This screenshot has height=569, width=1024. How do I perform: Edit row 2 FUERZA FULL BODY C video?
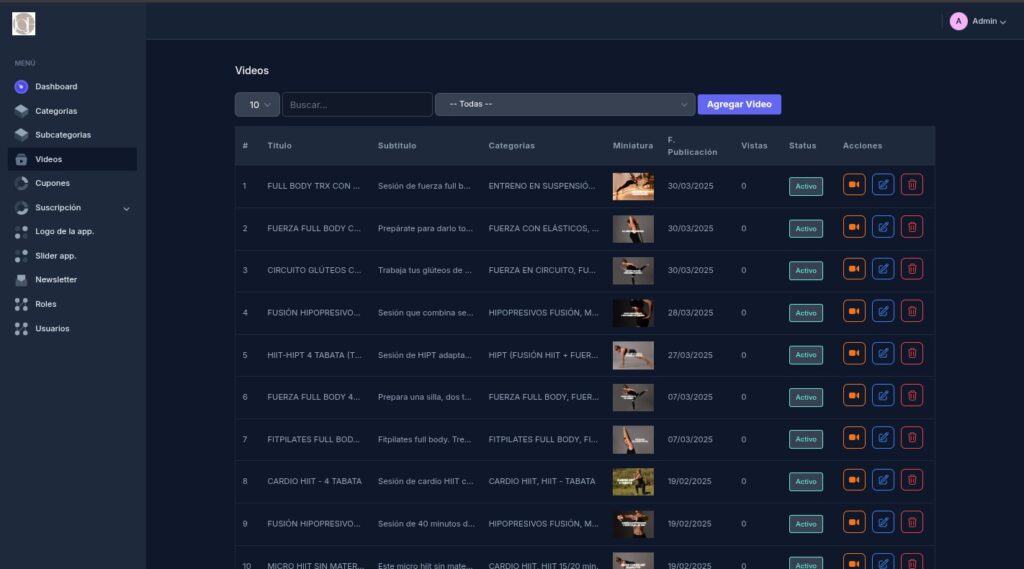883,227
